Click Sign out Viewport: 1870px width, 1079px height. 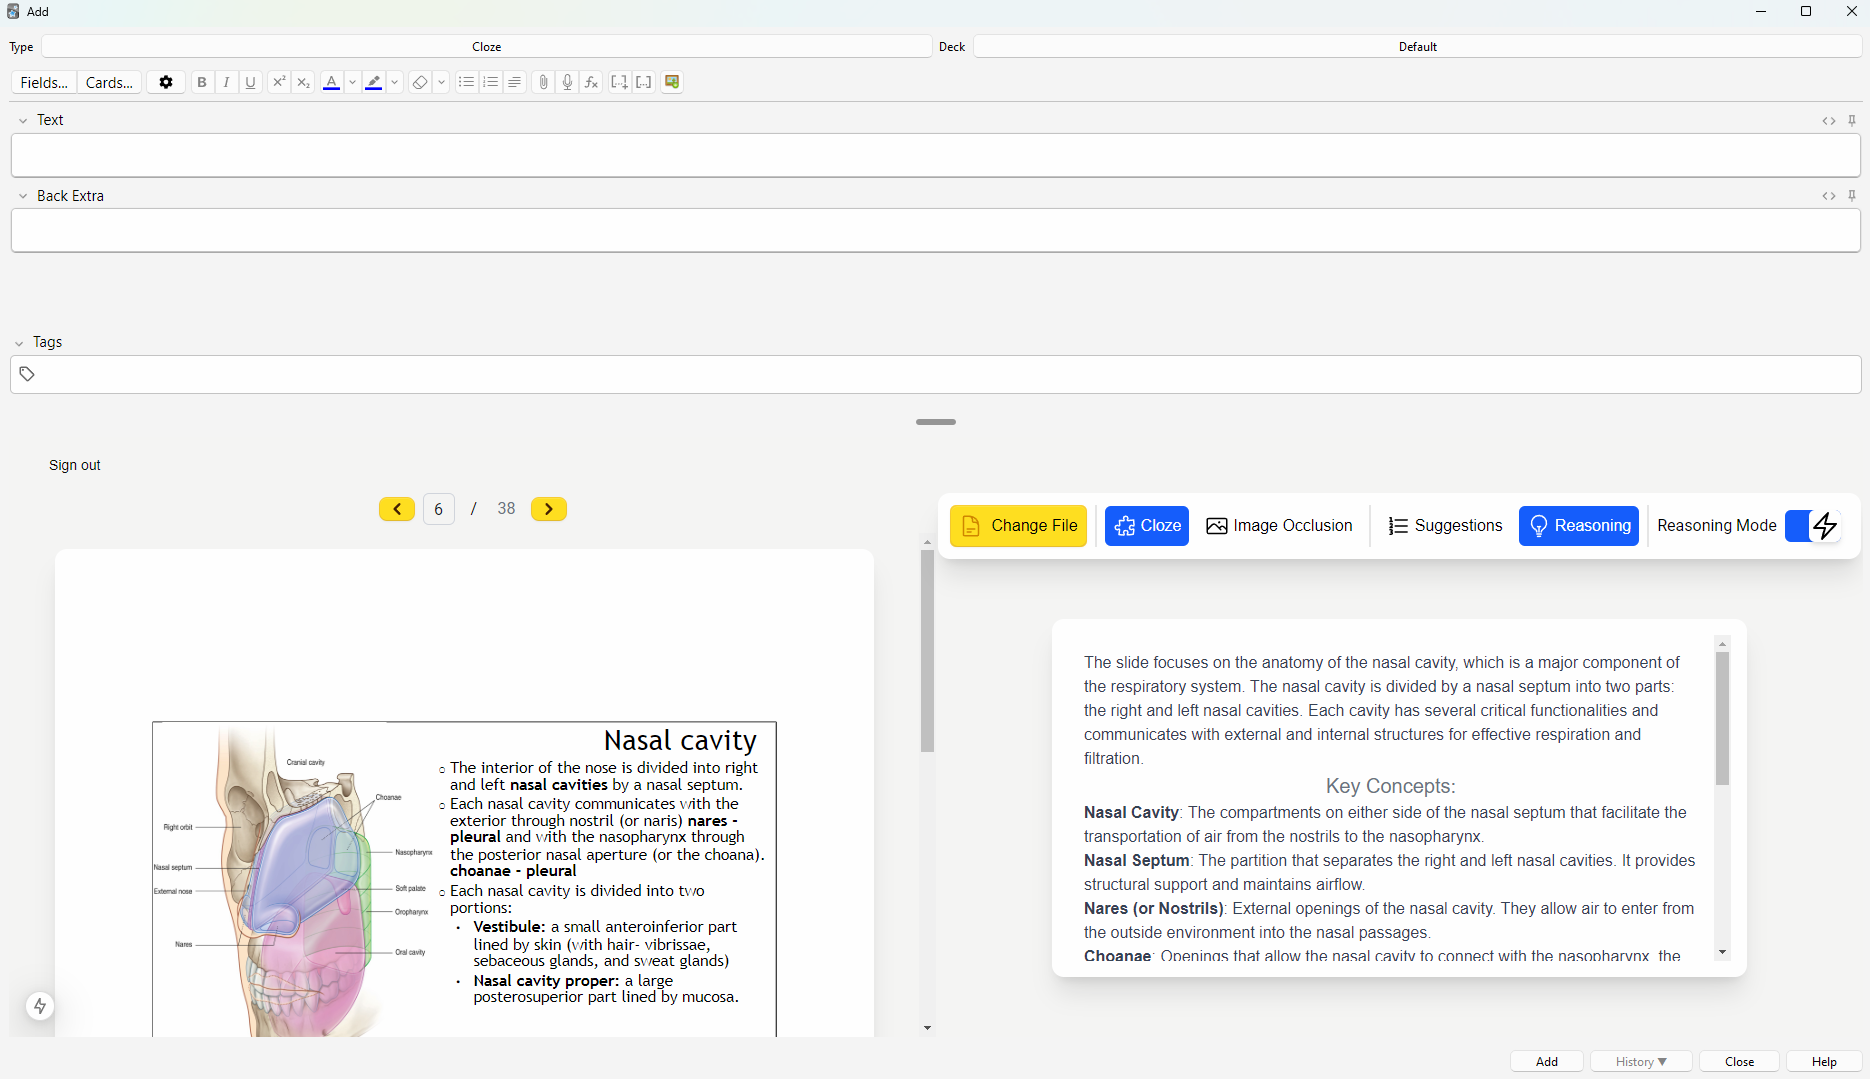coord(75,465)
